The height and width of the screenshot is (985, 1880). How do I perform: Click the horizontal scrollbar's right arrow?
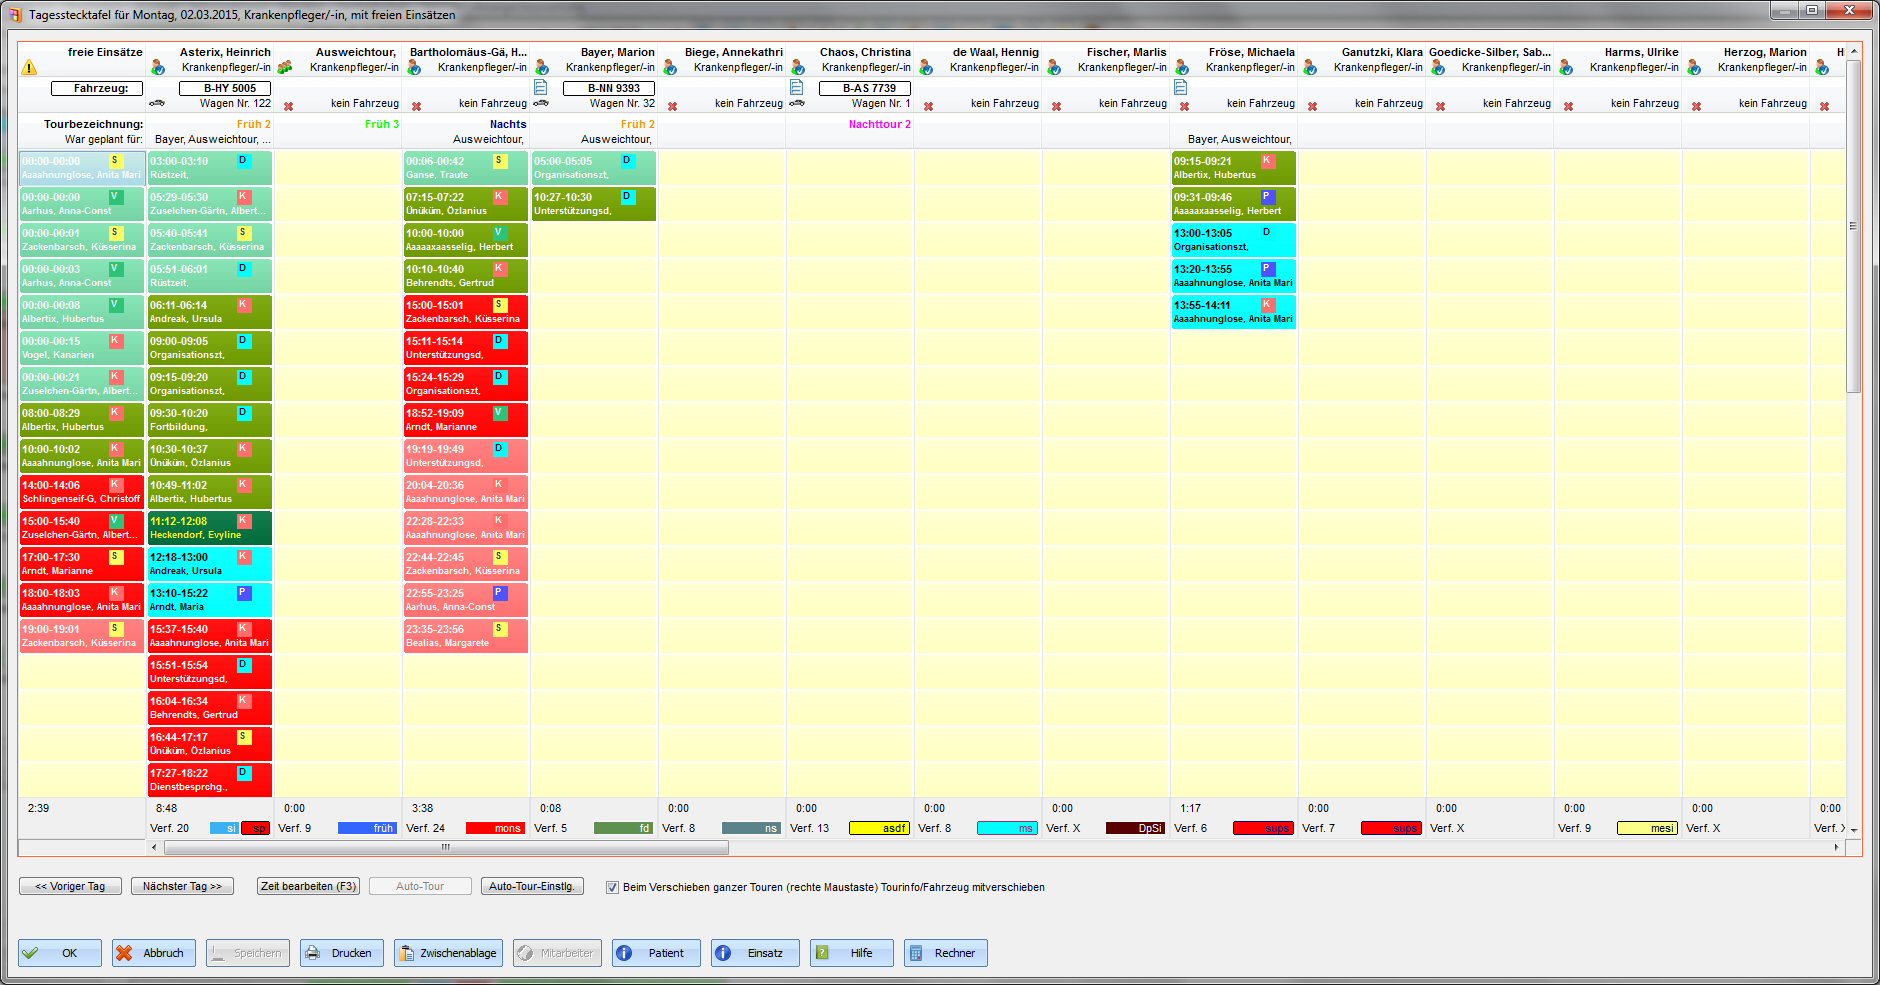1836,847
